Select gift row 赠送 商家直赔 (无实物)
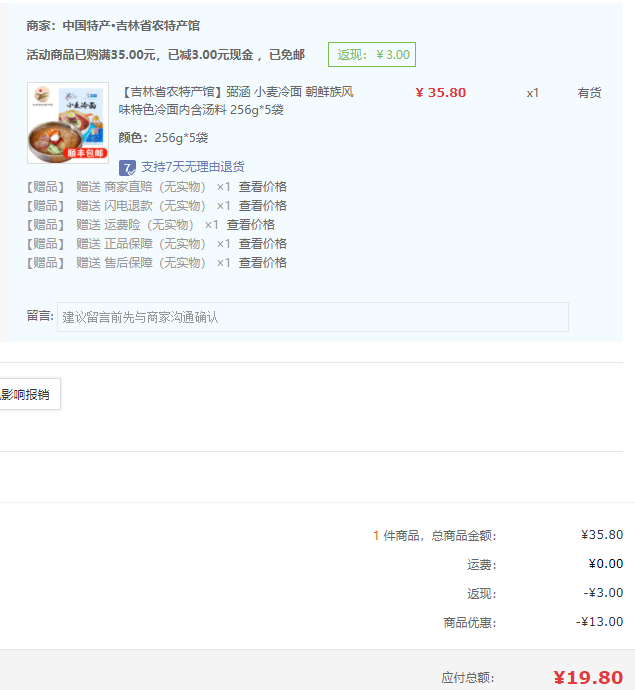The width and height of the screenshot is (635, 690). (x=140, y=187)
